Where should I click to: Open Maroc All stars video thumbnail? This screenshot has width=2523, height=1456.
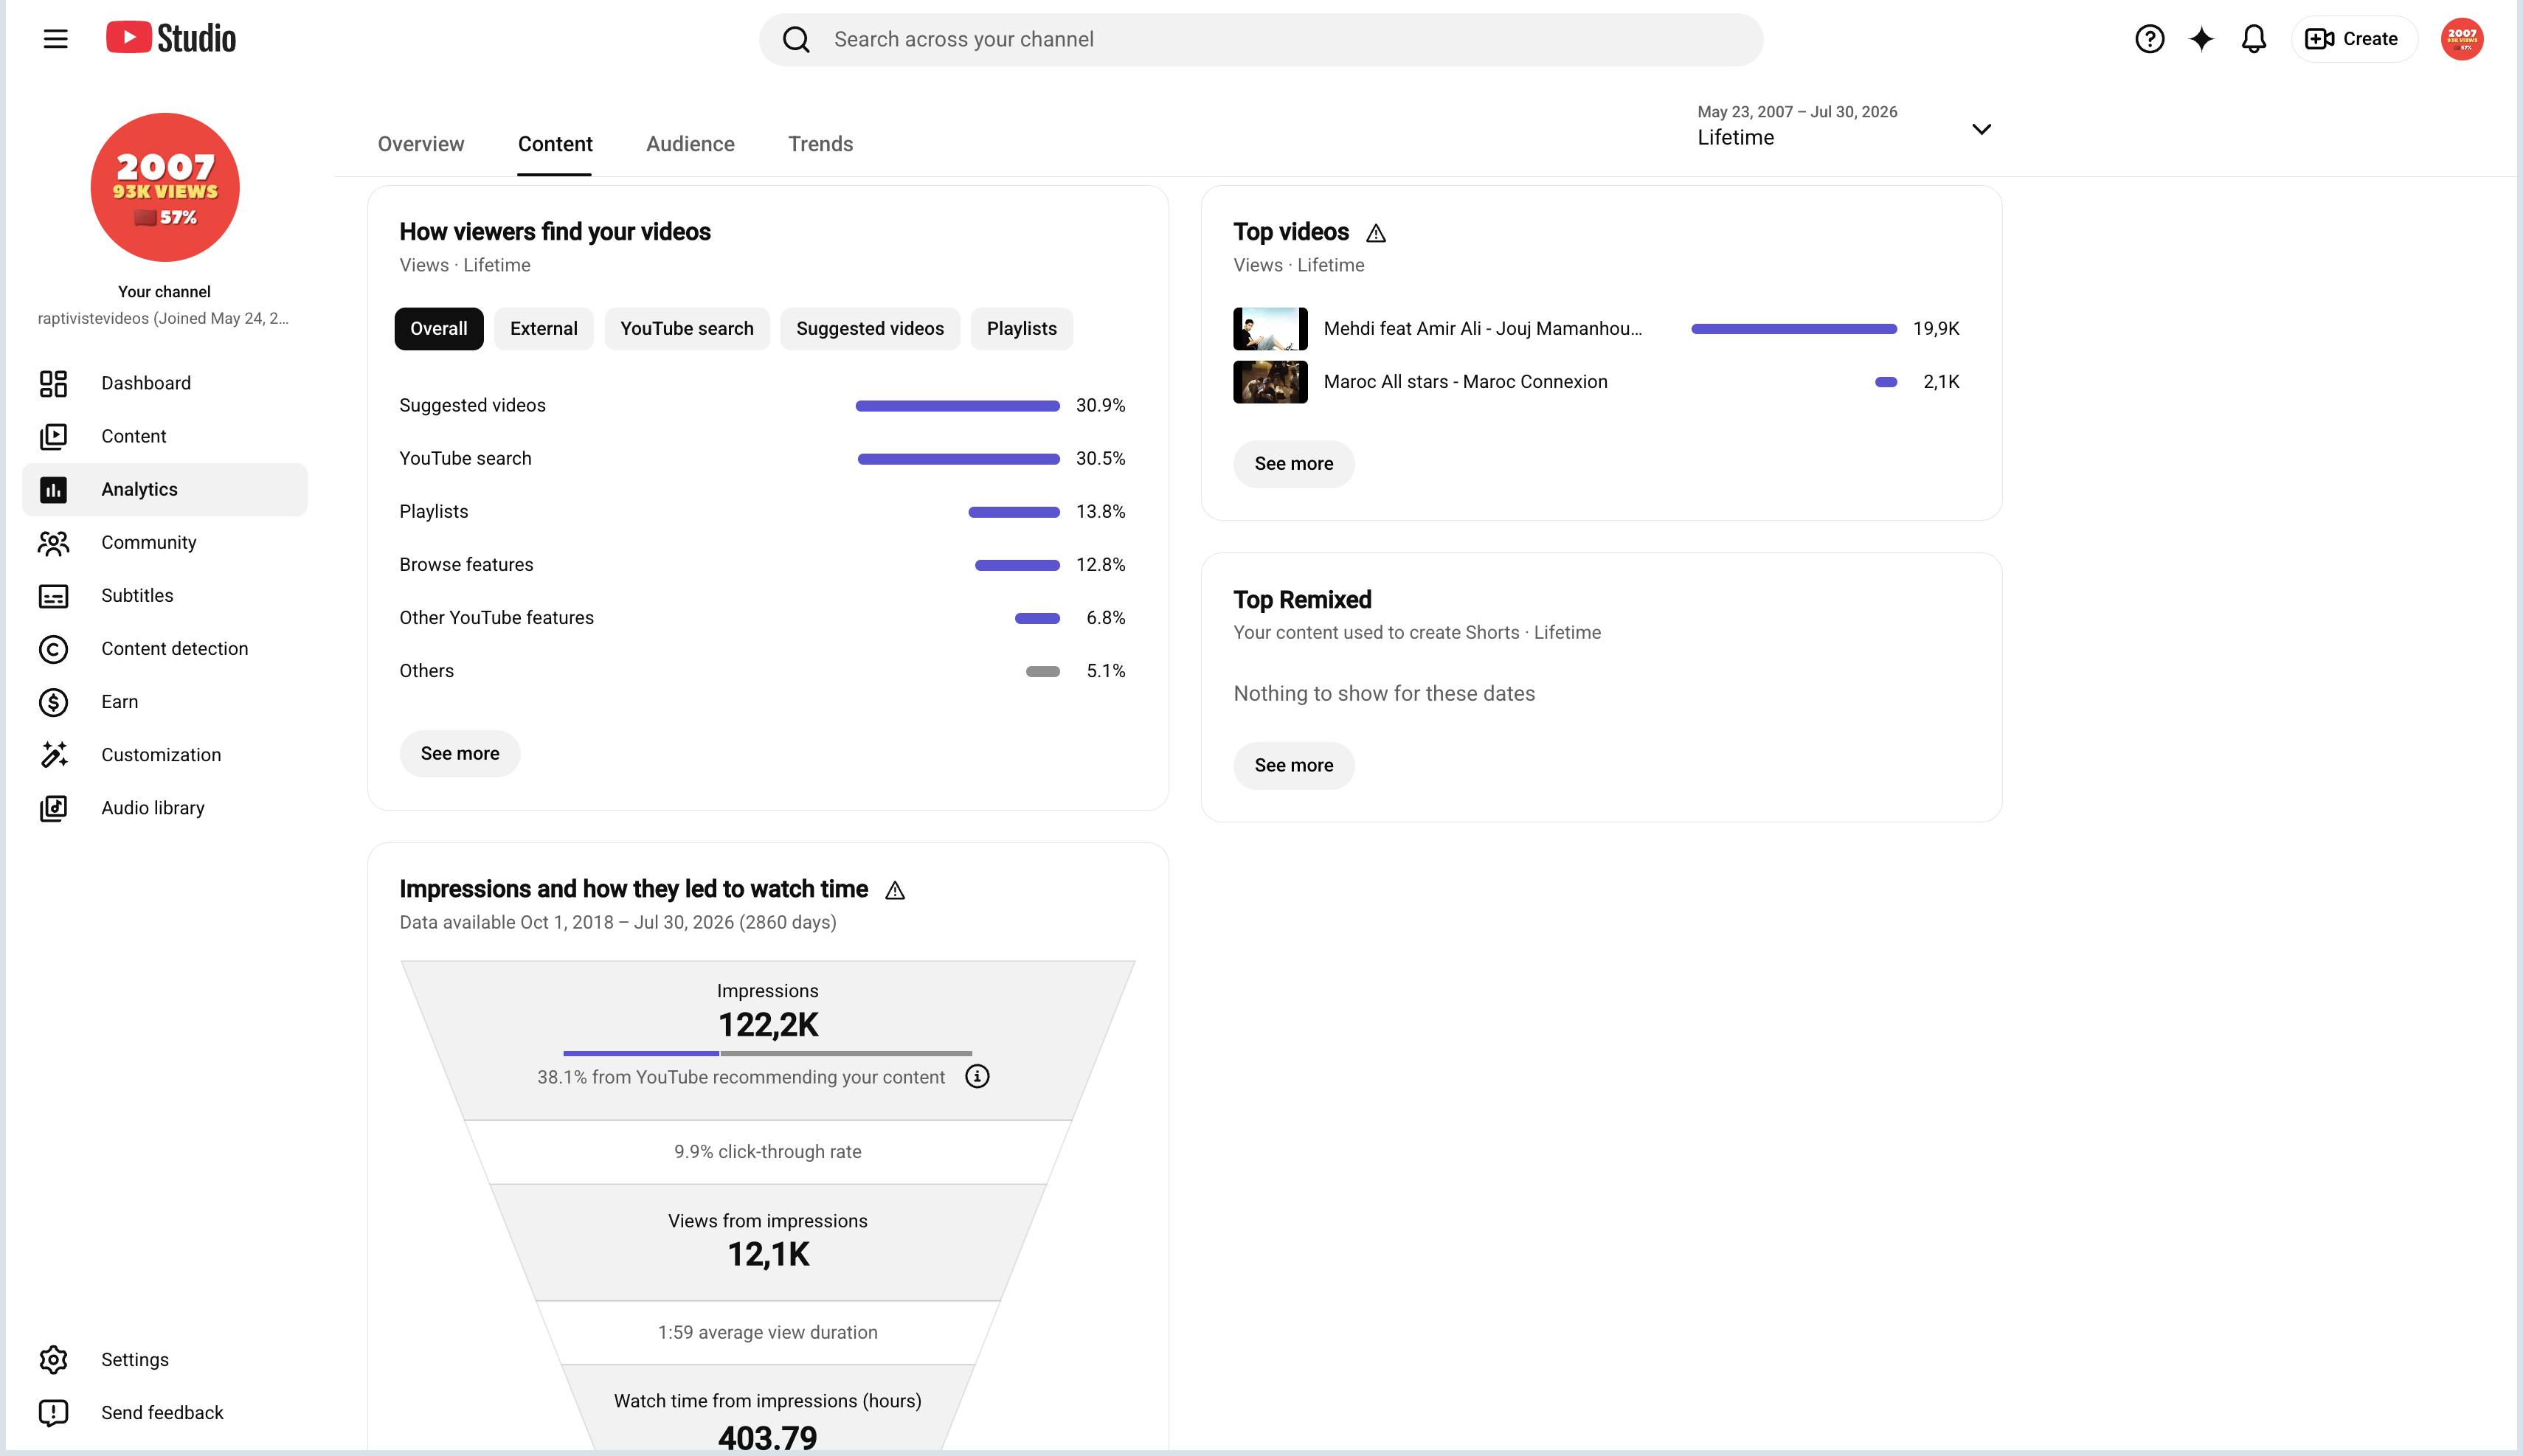pyautogui.click(x=1270, y=382)
